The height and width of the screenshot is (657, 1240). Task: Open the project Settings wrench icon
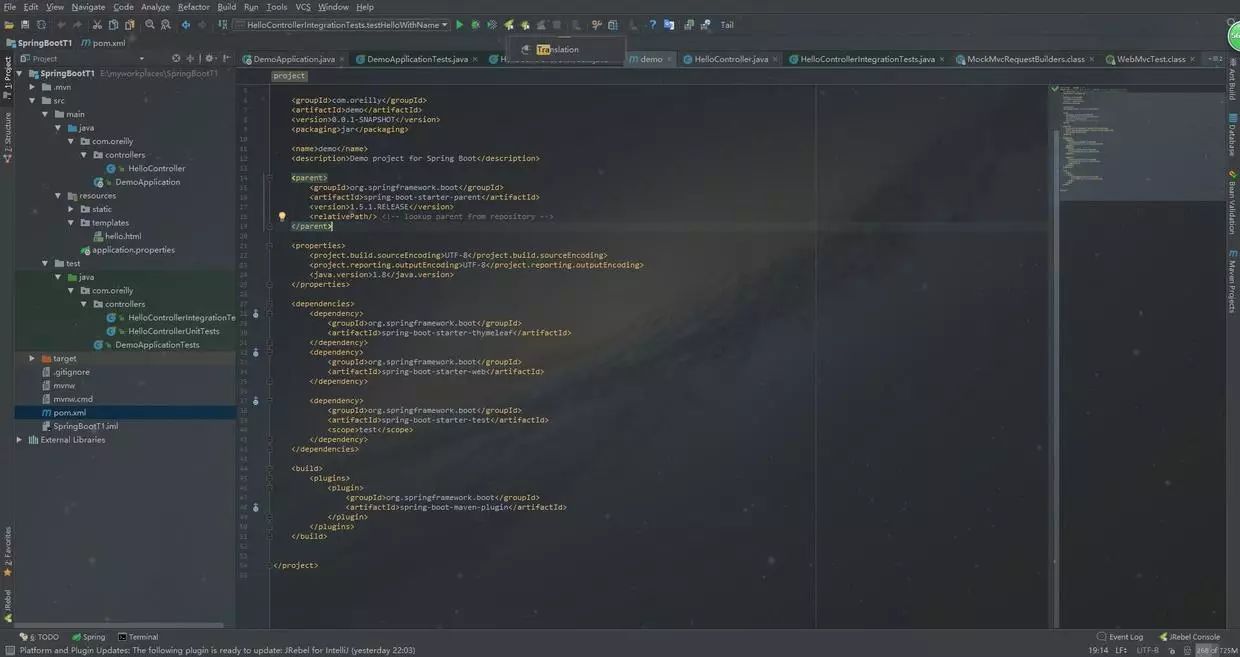[596, 25]
